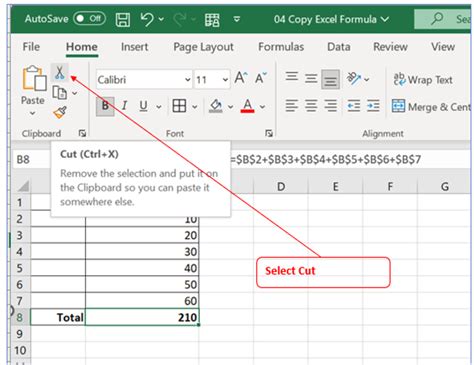Click Middle Align icon
Screen dimensions: 474x365
coord(311,79)
